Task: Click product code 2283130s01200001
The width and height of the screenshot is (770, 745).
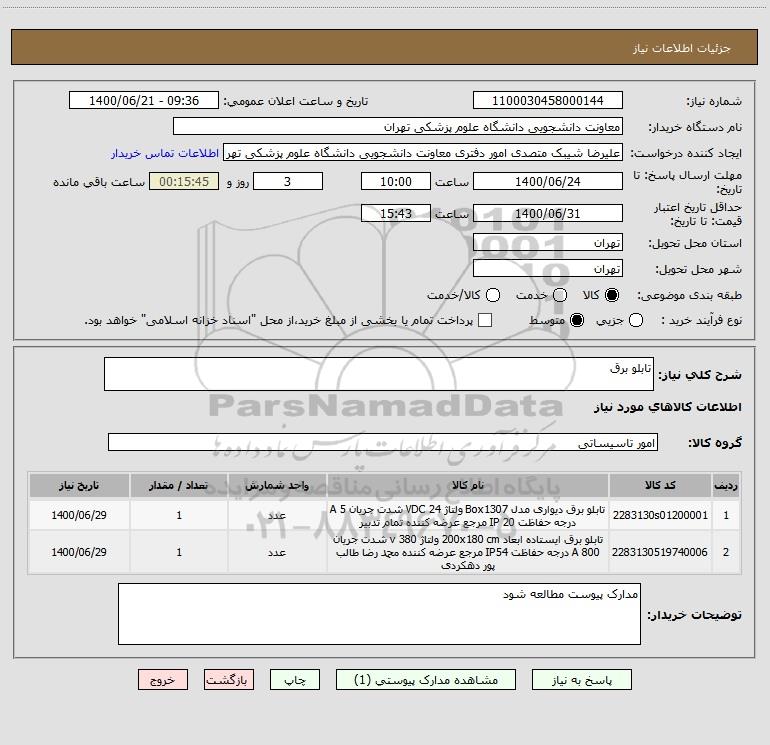Action: coord(660,515)
